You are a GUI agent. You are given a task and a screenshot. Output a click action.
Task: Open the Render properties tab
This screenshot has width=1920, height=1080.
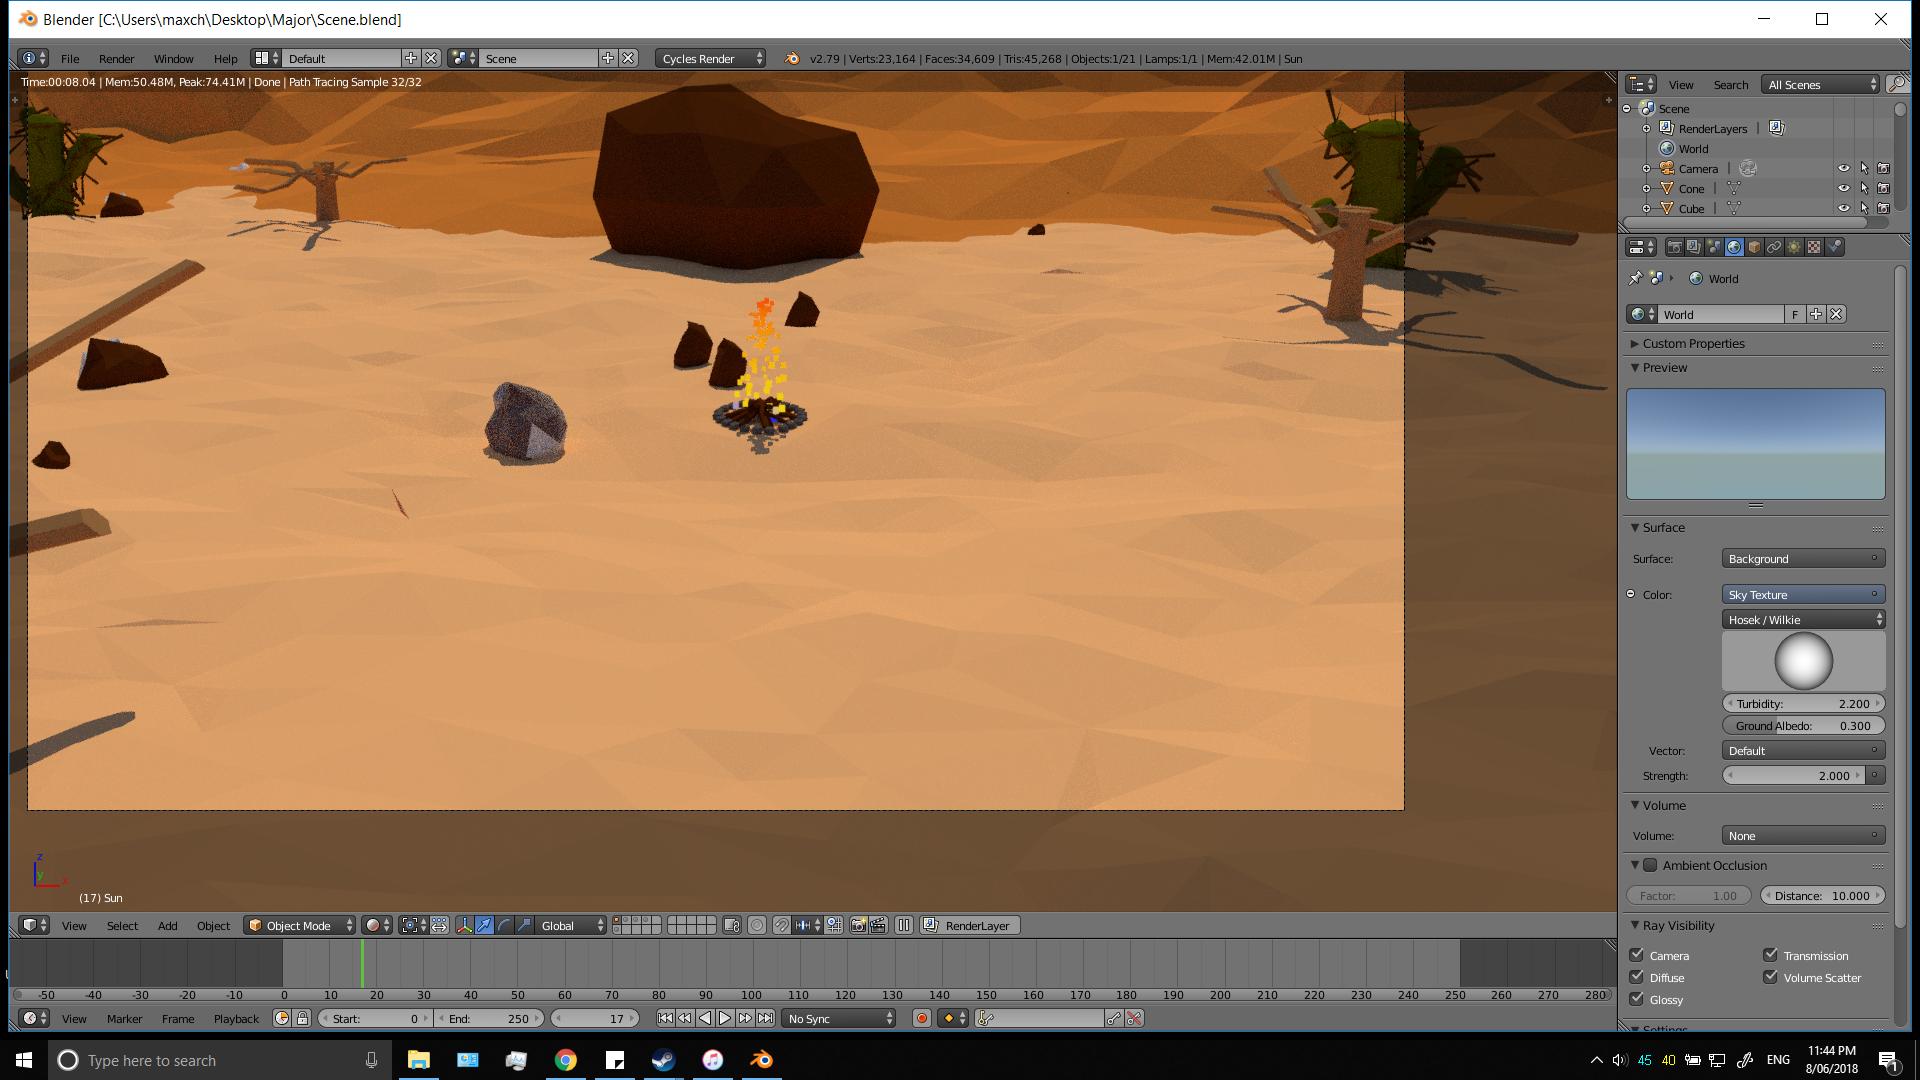click(x=1674, y=247)
